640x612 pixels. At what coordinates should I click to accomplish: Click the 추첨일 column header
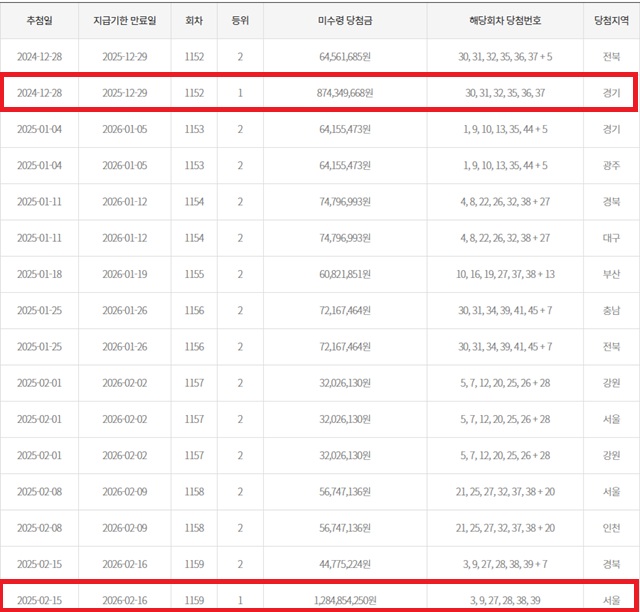[x=38, y=20]
